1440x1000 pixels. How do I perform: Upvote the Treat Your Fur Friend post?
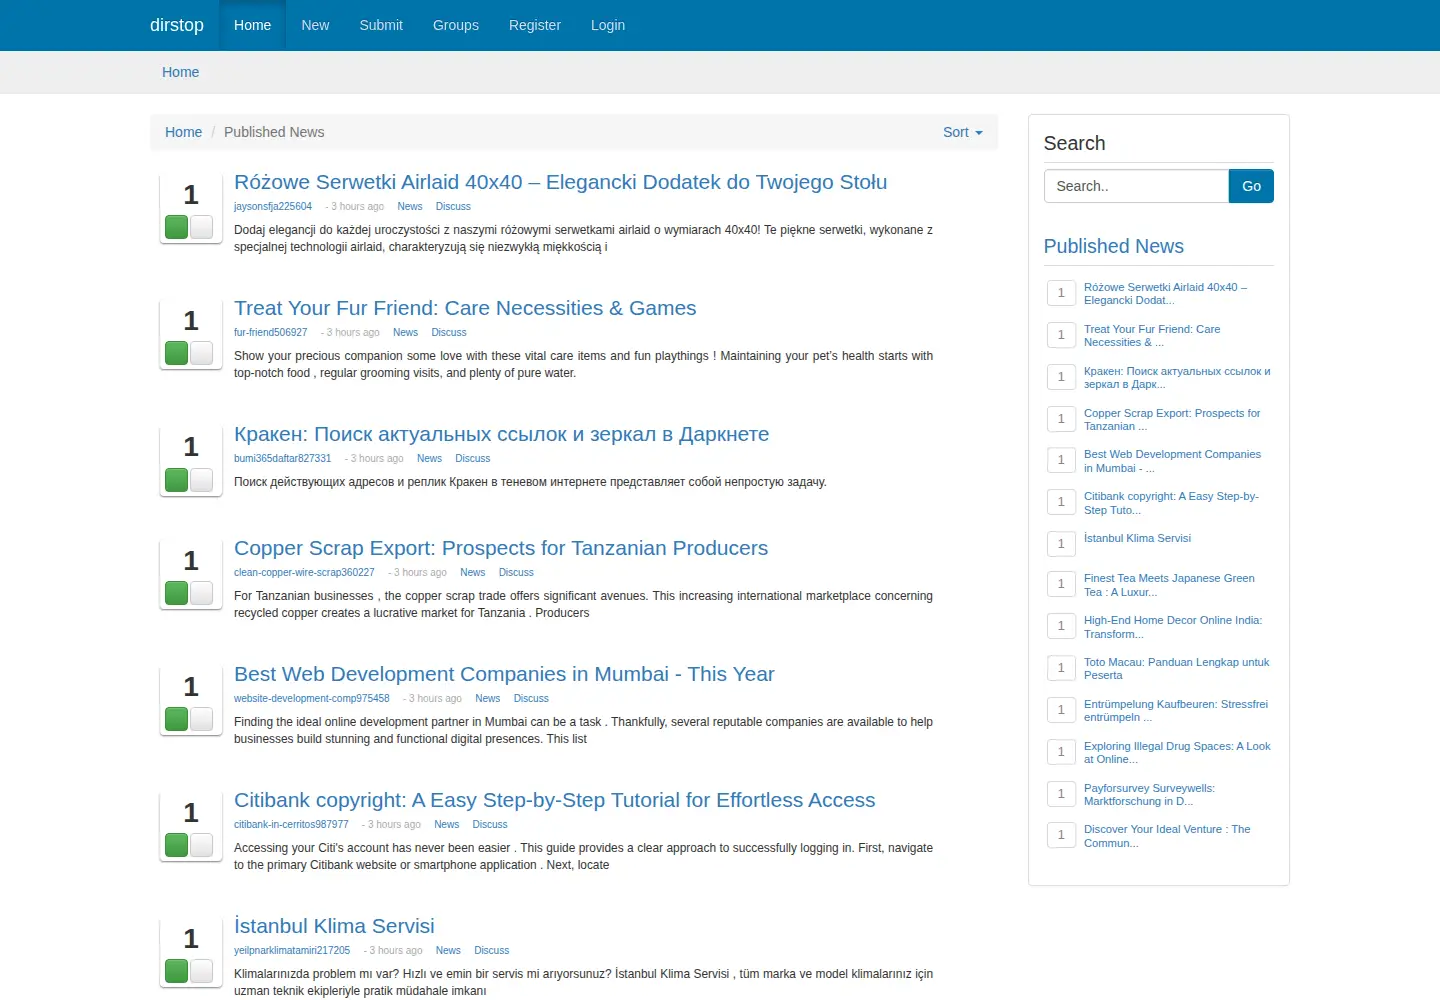(x=177, y=353)
